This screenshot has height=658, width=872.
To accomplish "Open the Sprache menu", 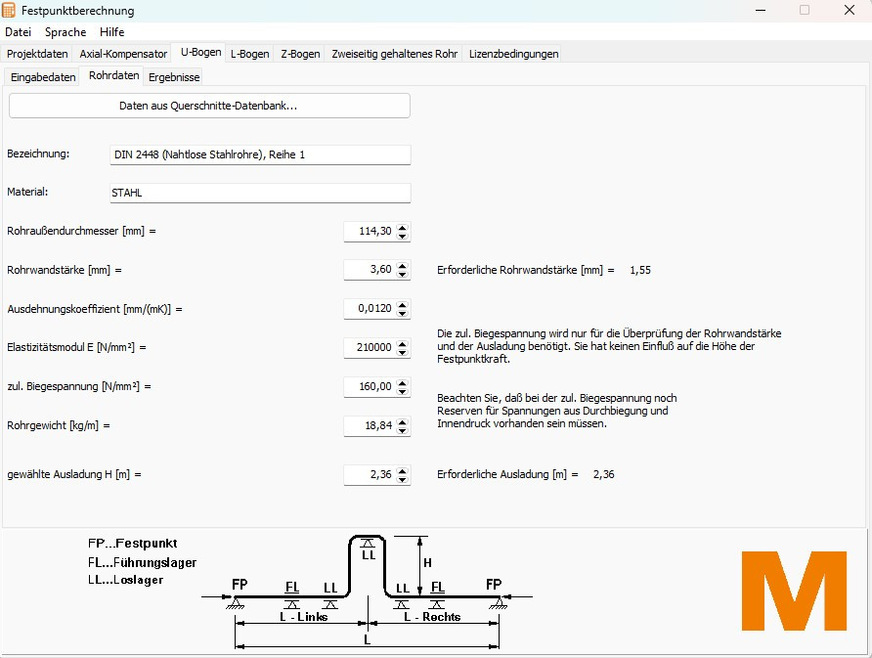I will 66,32.
